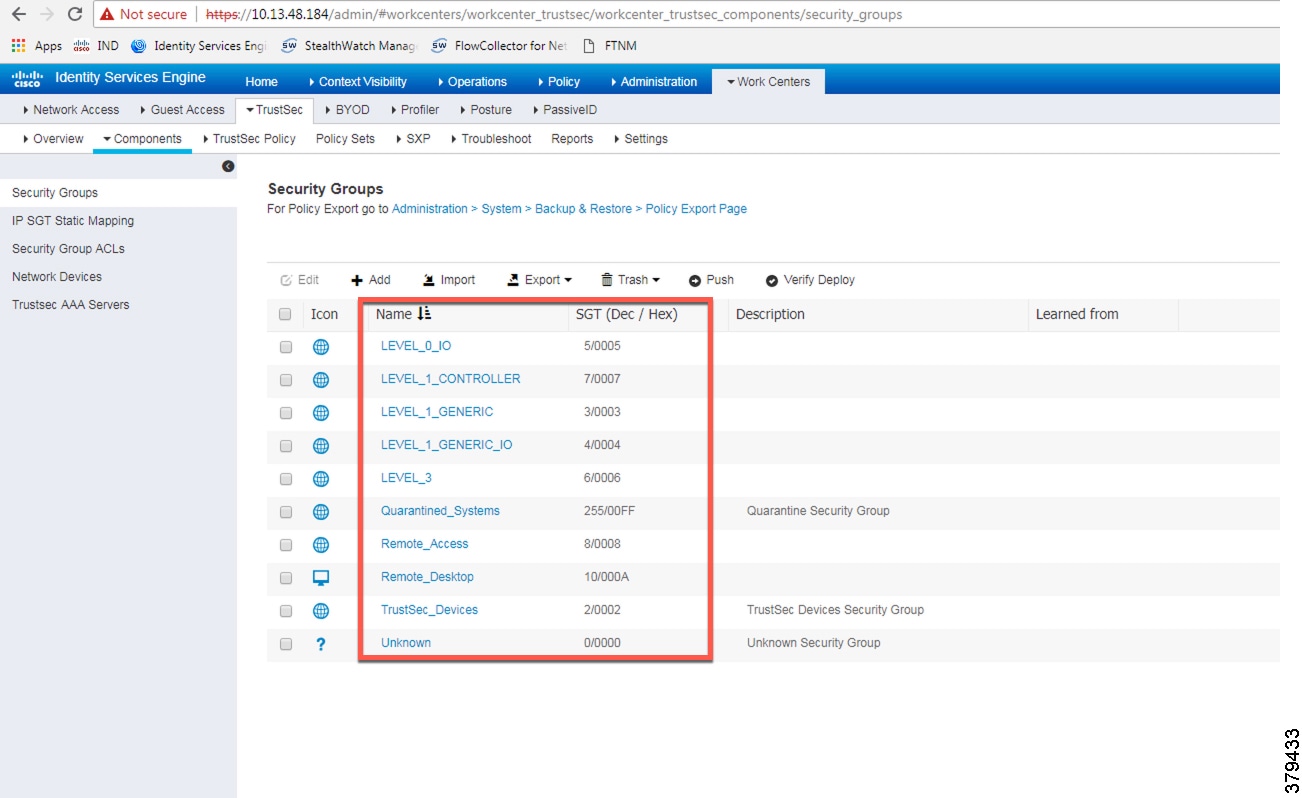
Task: Open FlowCollector bookmark
Action: point(500,45)
